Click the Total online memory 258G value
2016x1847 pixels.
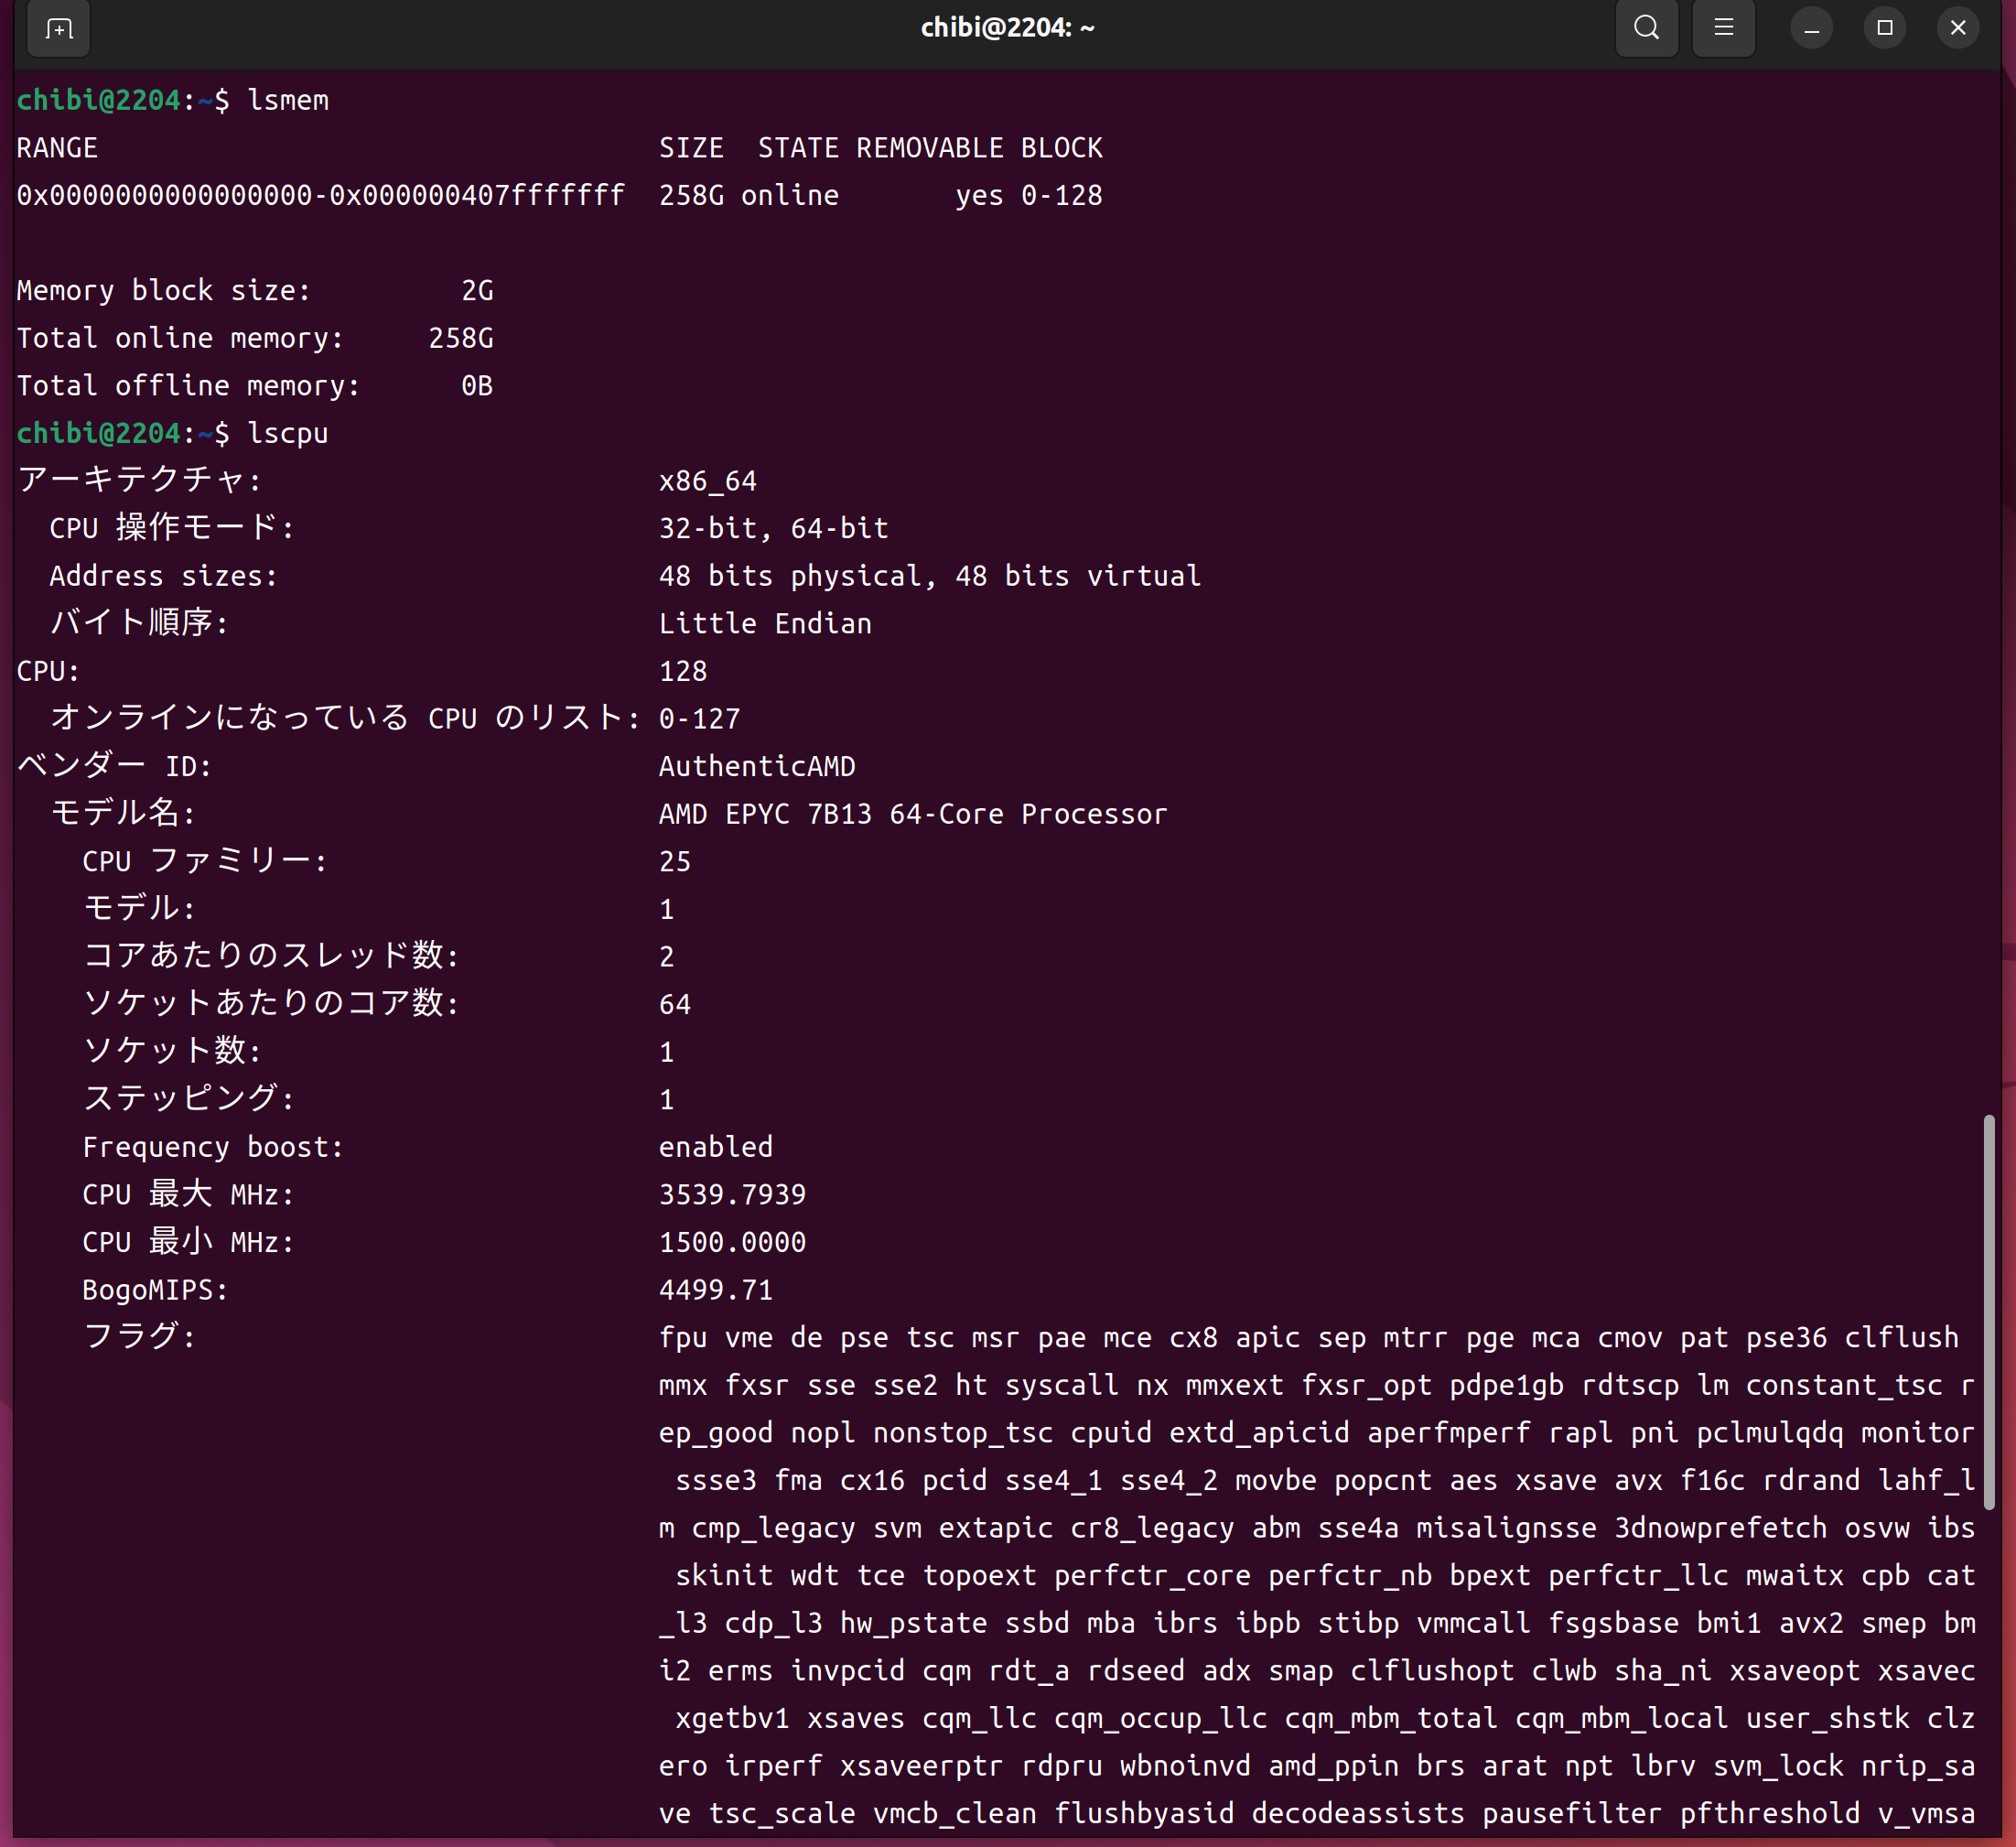click(460, 338)
